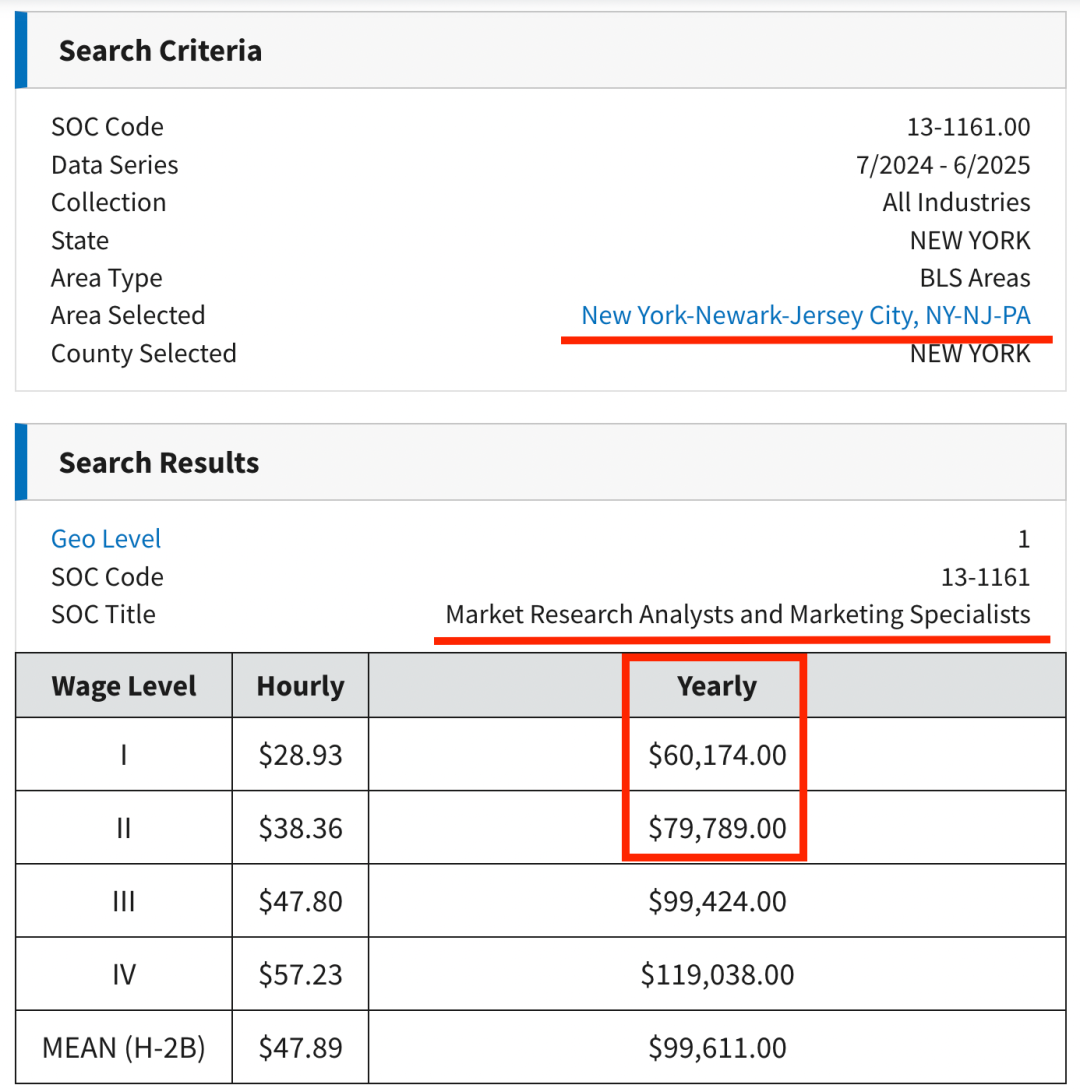Click the Level III yearly wage $99,424.00
Screen dimensions: 1080x1092
click(x=717, y=902)
